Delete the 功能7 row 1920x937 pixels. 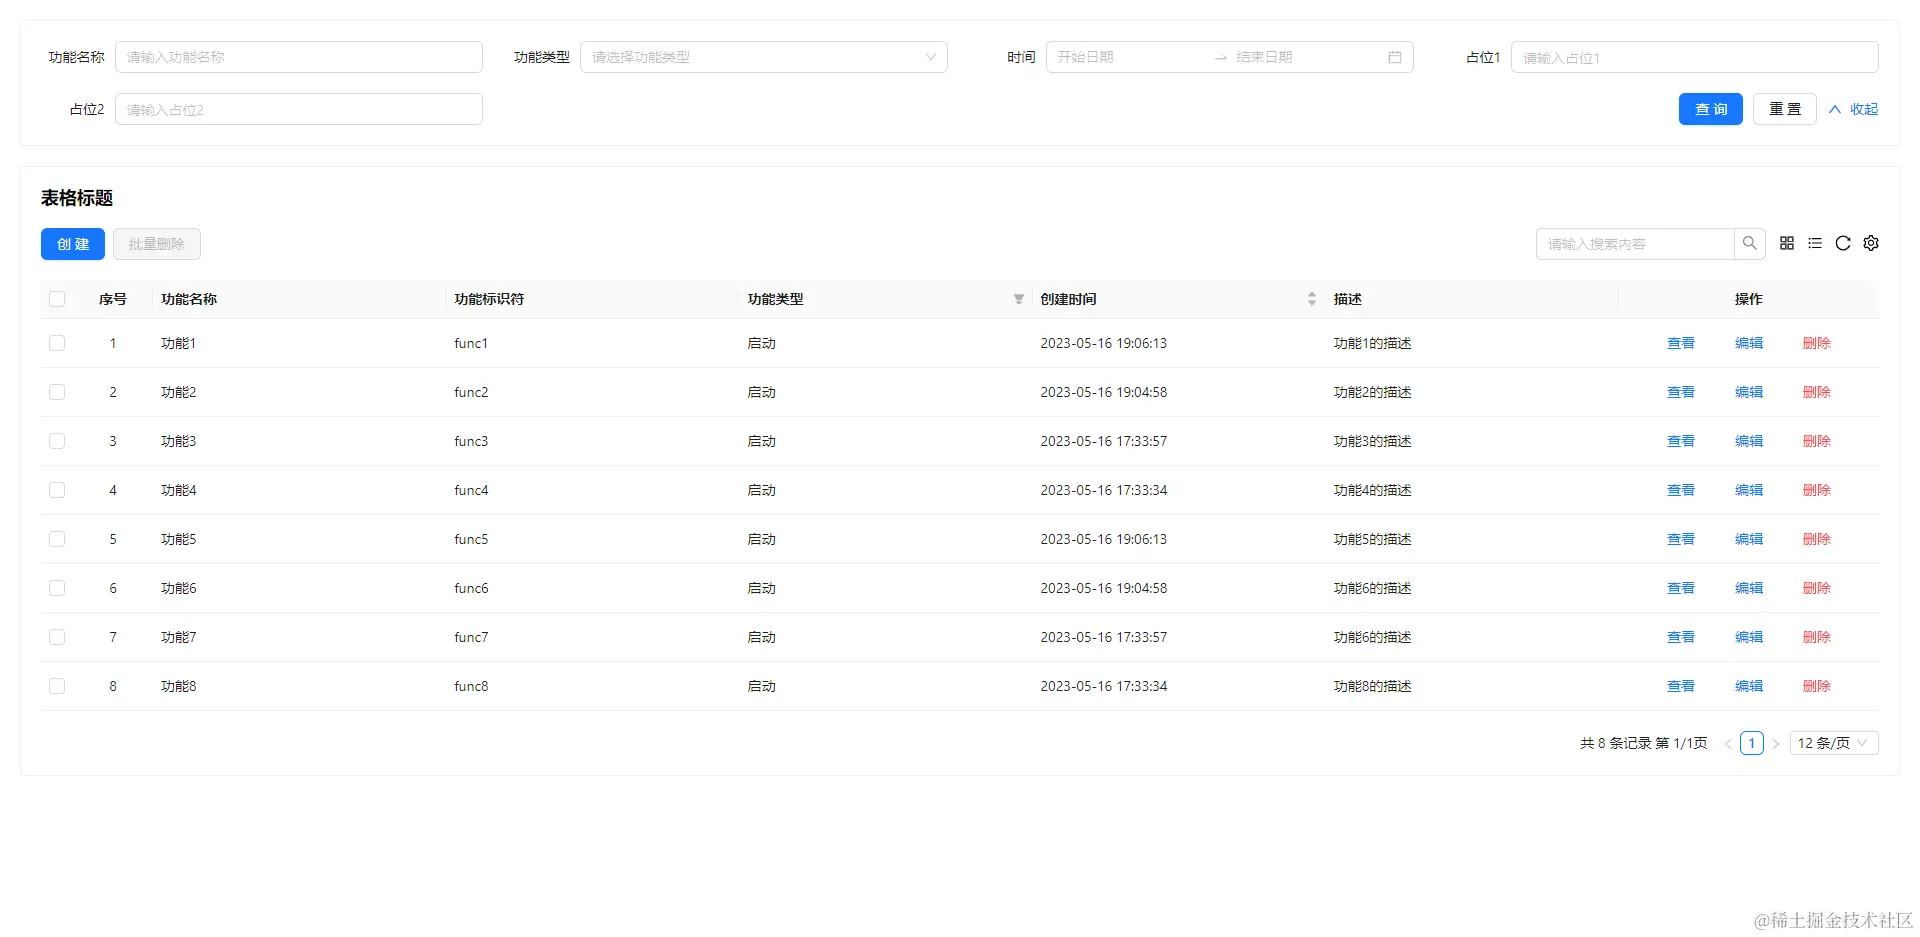[1817, 637]
